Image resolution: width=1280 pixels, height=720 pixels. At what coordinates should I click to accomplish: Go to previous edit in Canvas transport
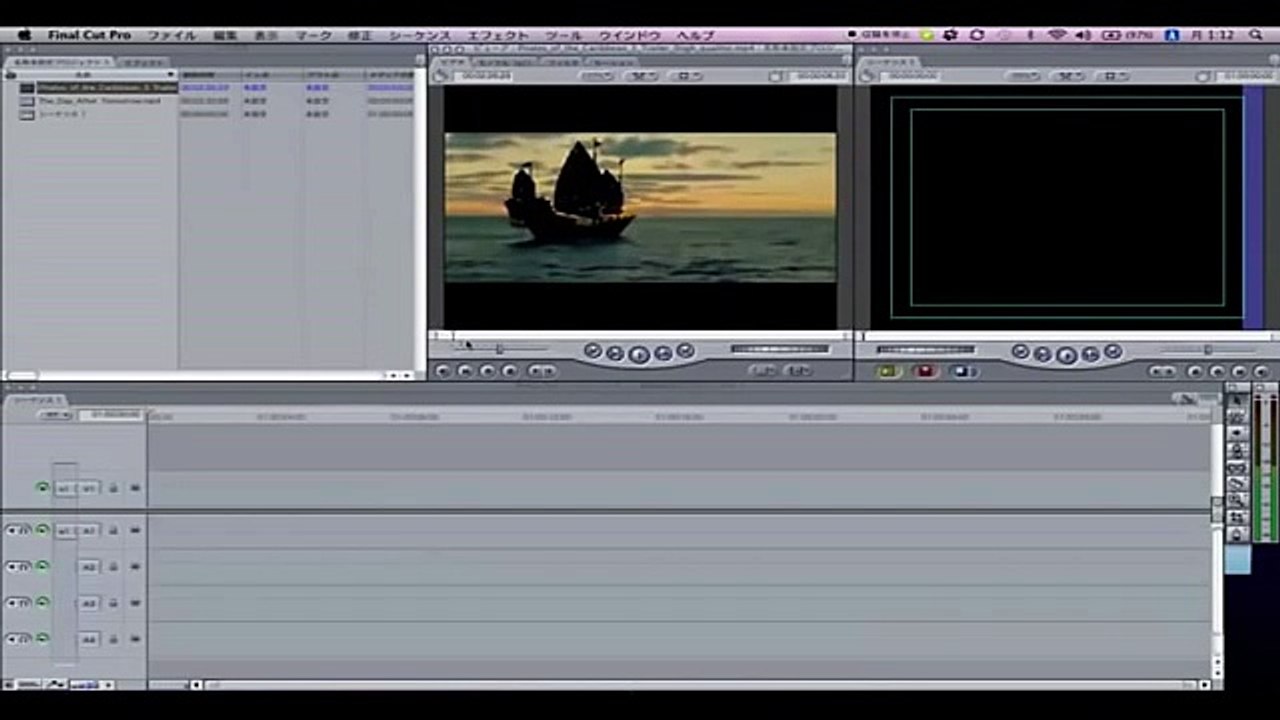1020,352
